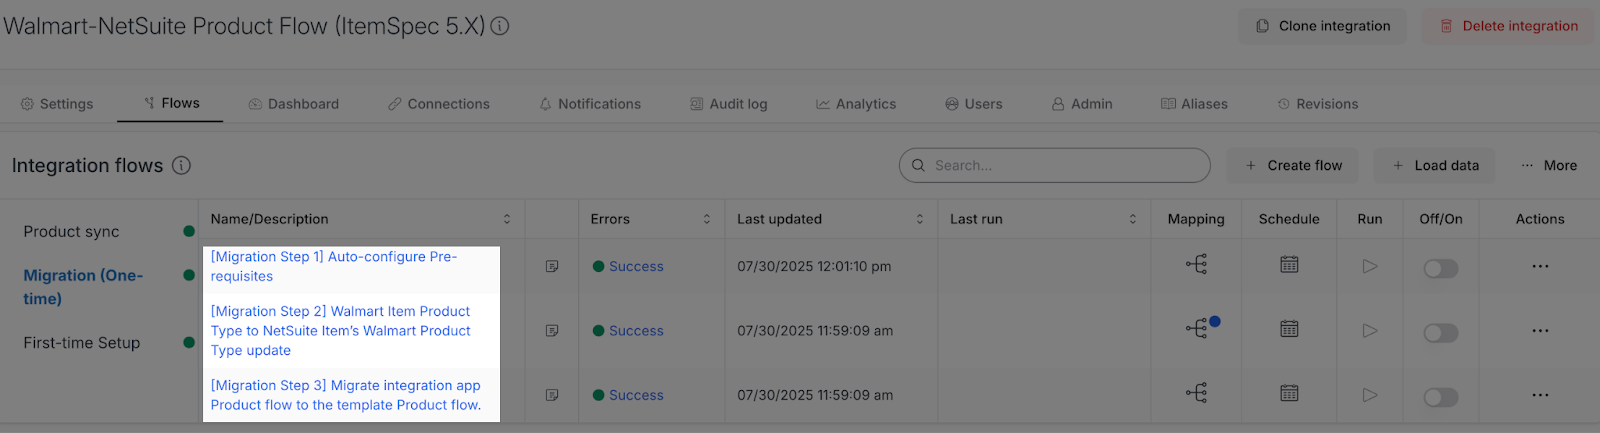
Task: Sort by Last run column
Action: (1133, 219)
